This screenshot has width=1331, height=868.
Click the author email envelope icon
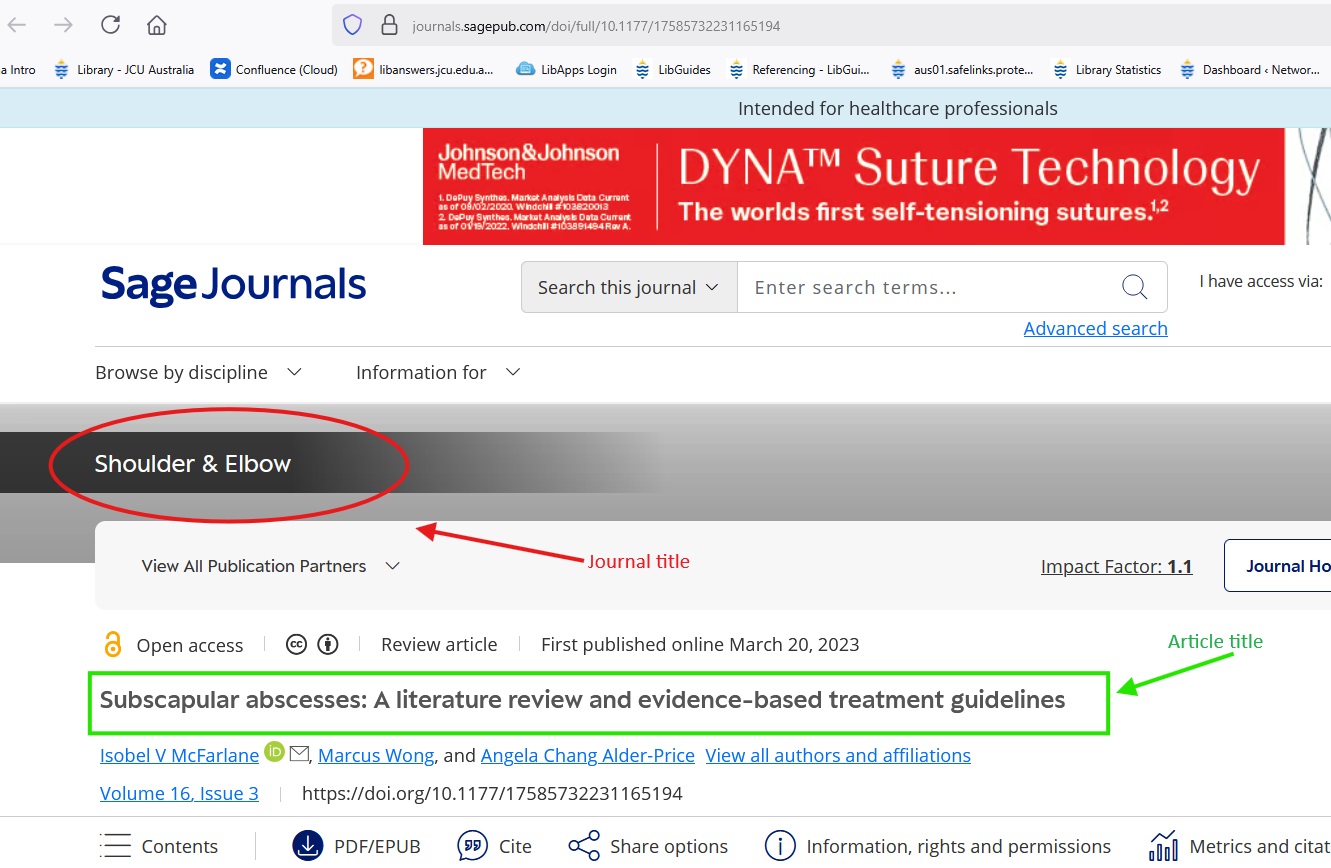(299, 754)
